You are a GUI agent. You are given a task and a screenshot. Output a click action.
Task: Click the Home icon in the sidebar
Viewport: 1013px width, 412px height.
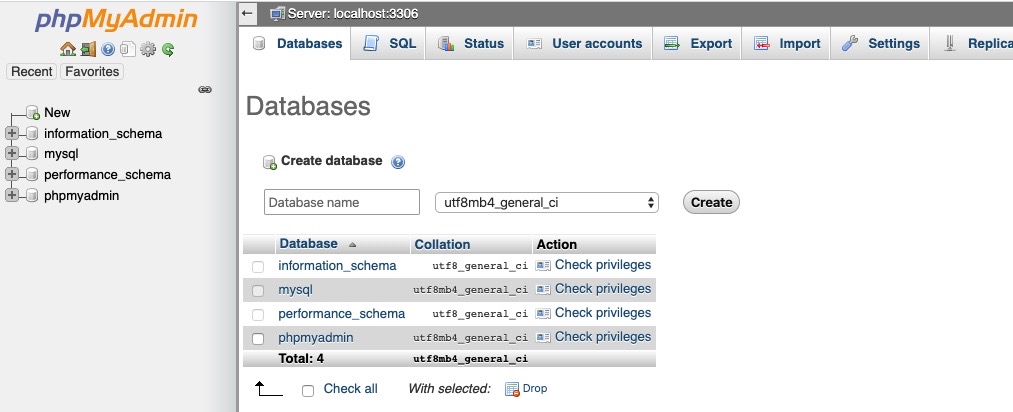pos(68,49)
